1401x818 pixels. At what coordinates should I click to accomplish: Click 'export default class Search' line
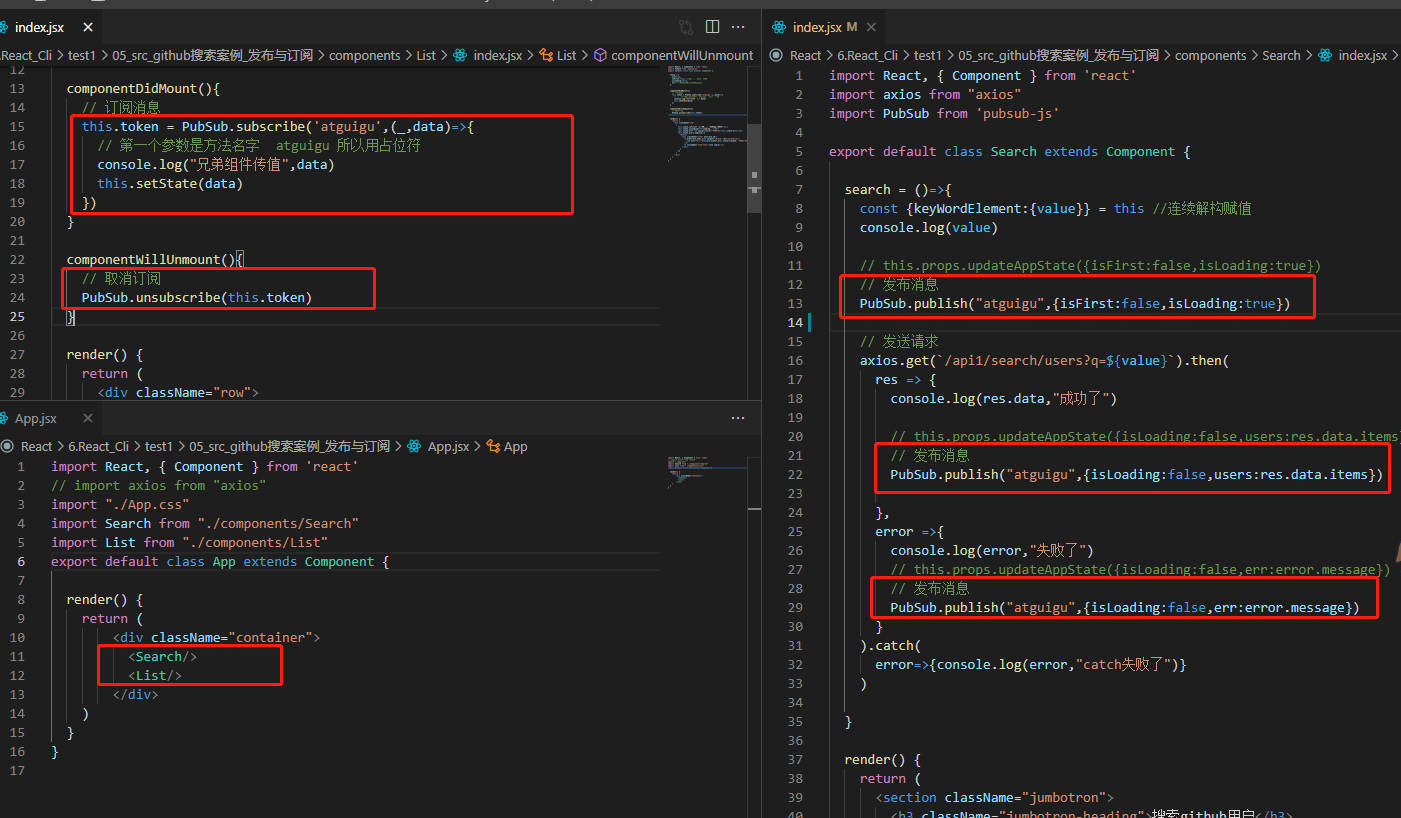tap(1009, 151)
